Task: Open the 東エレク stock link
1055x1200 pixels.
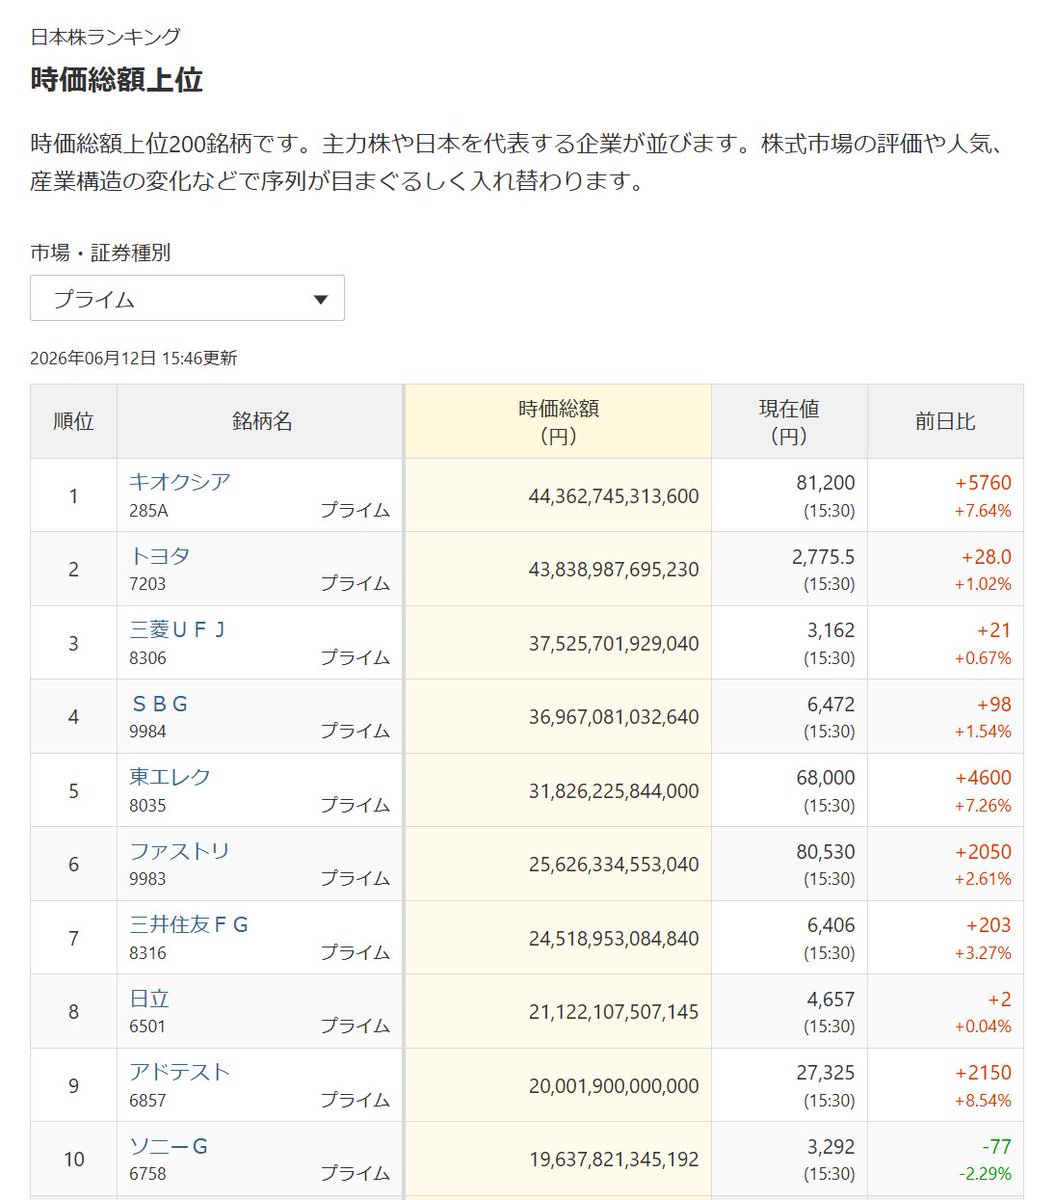Action: [169, 777]
